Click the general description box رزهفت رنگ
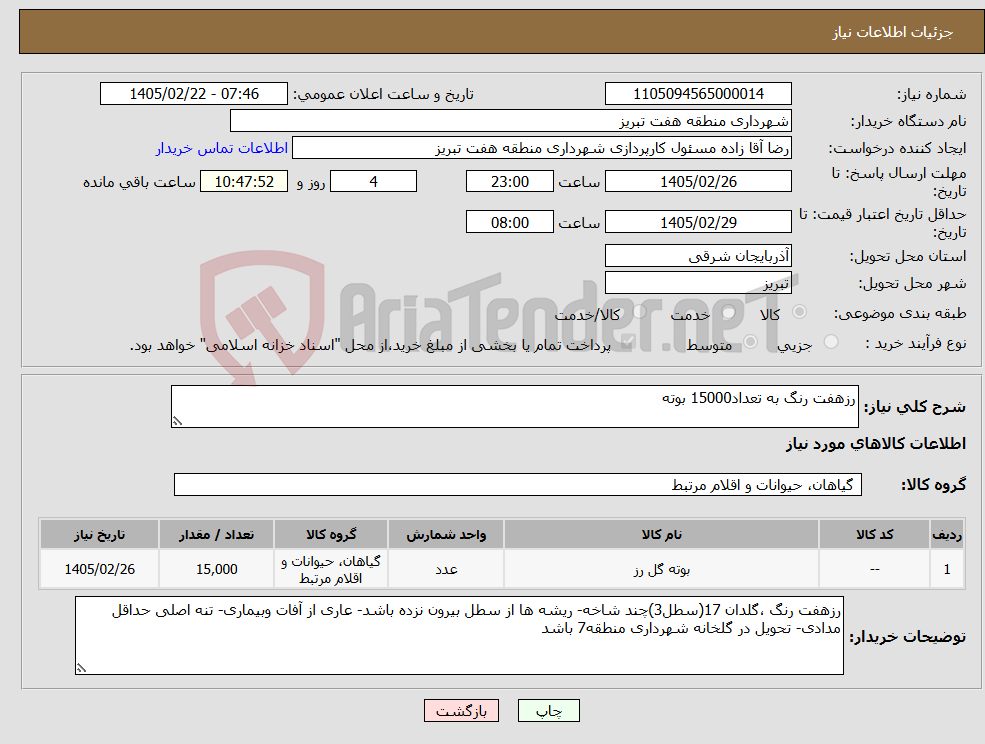Image resolution: width=985 pixels, height=744 pixels. coord(514,407)
